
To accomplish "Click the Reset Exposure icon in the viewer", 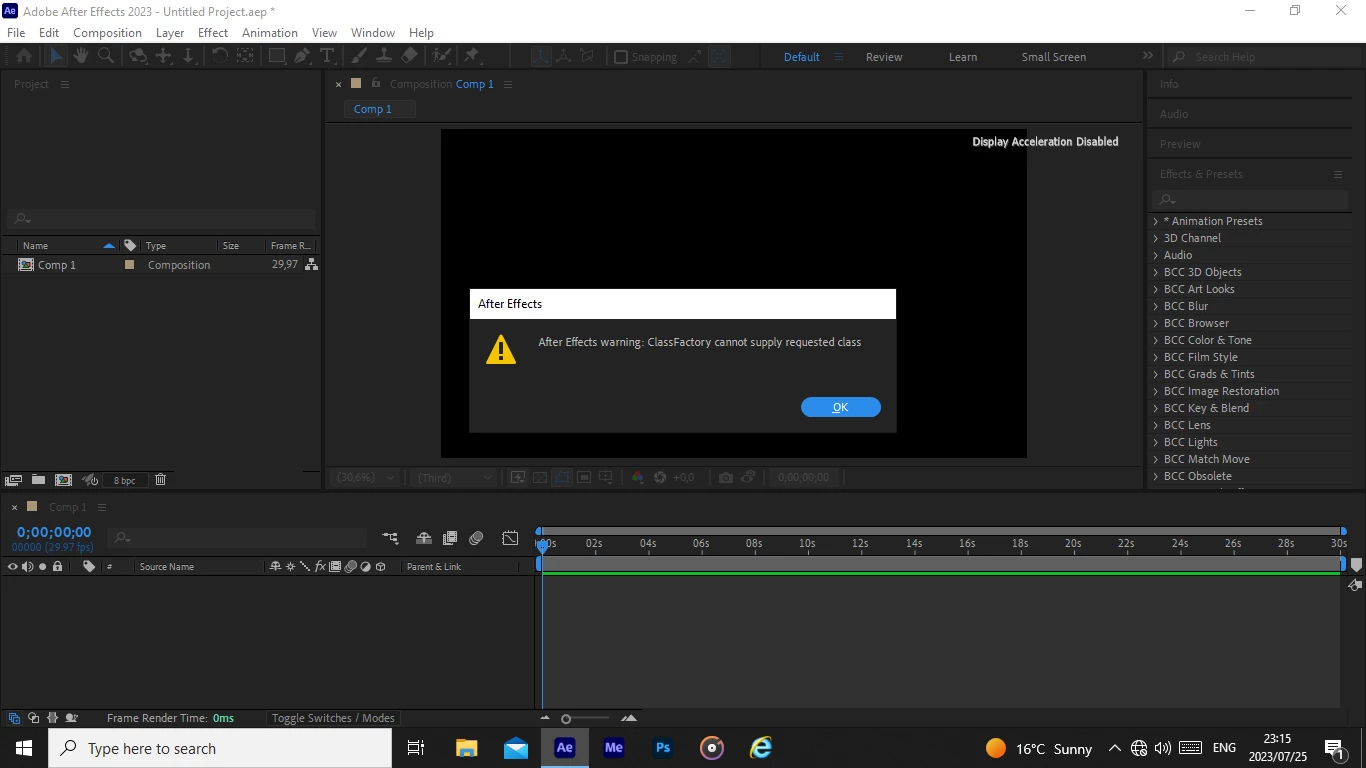I will click(660, 478).
